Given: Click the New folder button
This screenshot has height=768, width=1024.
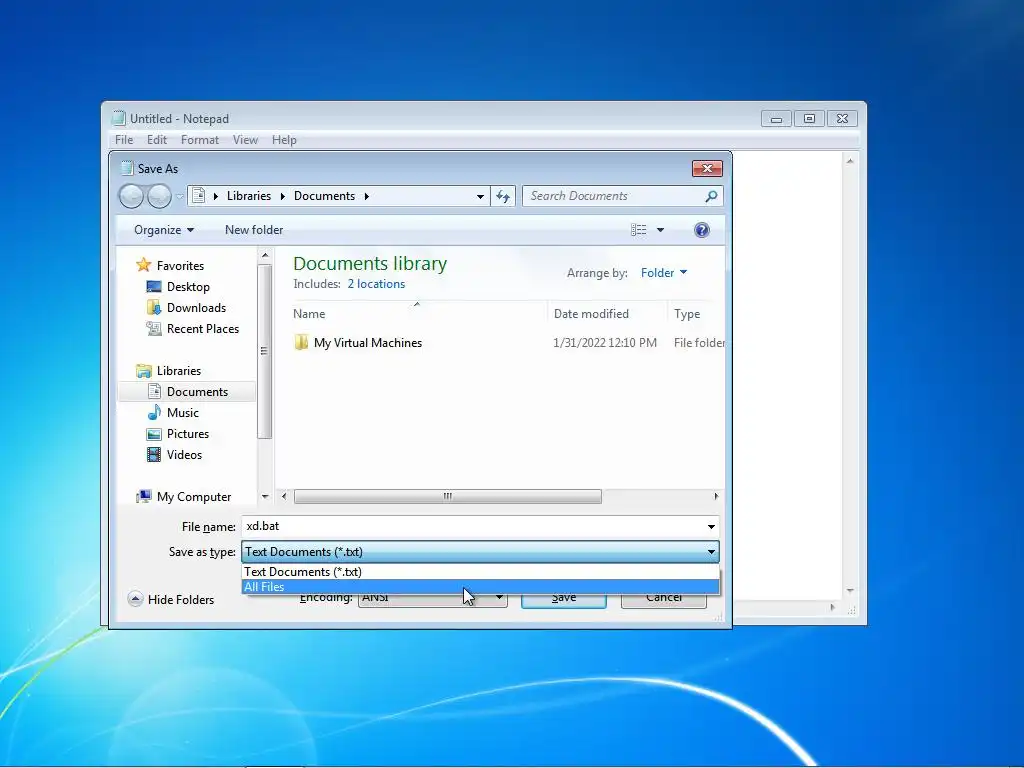Looking at the screenshot, I should (254, 230).
